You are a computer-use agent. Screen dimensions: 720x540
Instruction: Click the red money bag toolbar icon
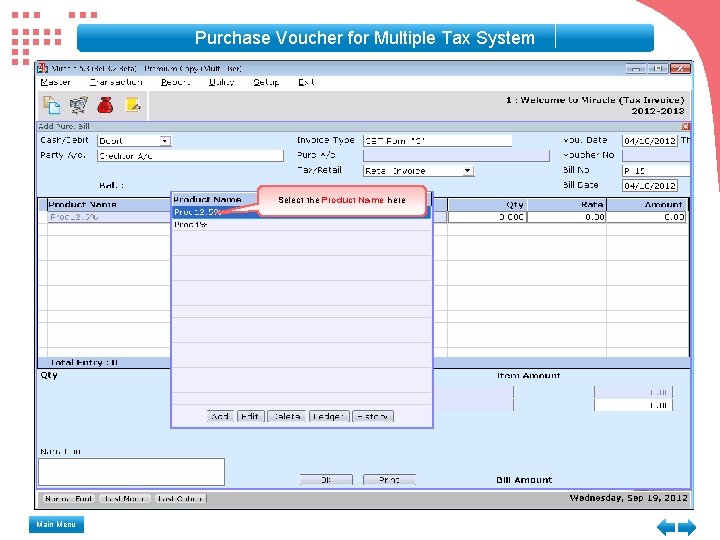(105, 105)
